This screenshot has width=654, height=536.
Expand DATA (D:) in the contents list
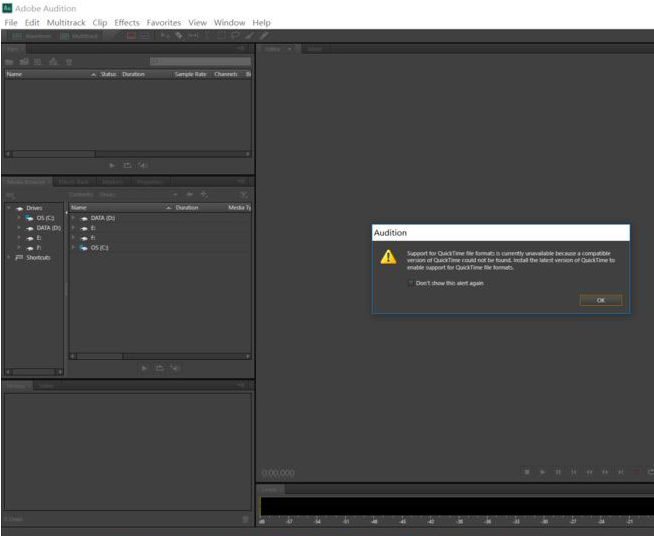pos(73,218)
